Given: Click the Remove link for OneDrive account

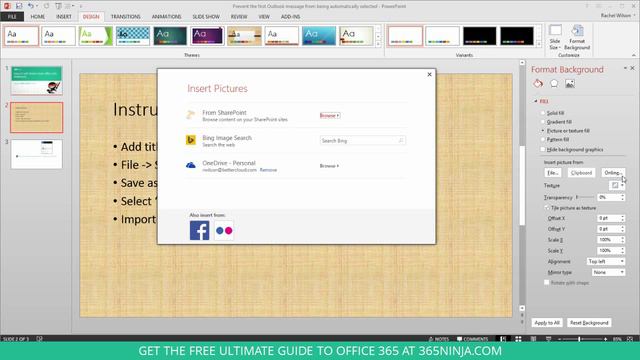Looking at the screenshot, I should (x=268, y=170).
